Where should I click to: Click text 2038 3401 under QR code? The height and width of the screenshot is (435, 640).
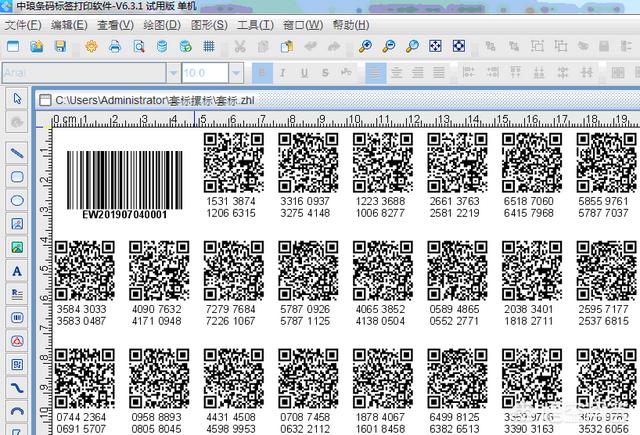click(x=529, y=309)
